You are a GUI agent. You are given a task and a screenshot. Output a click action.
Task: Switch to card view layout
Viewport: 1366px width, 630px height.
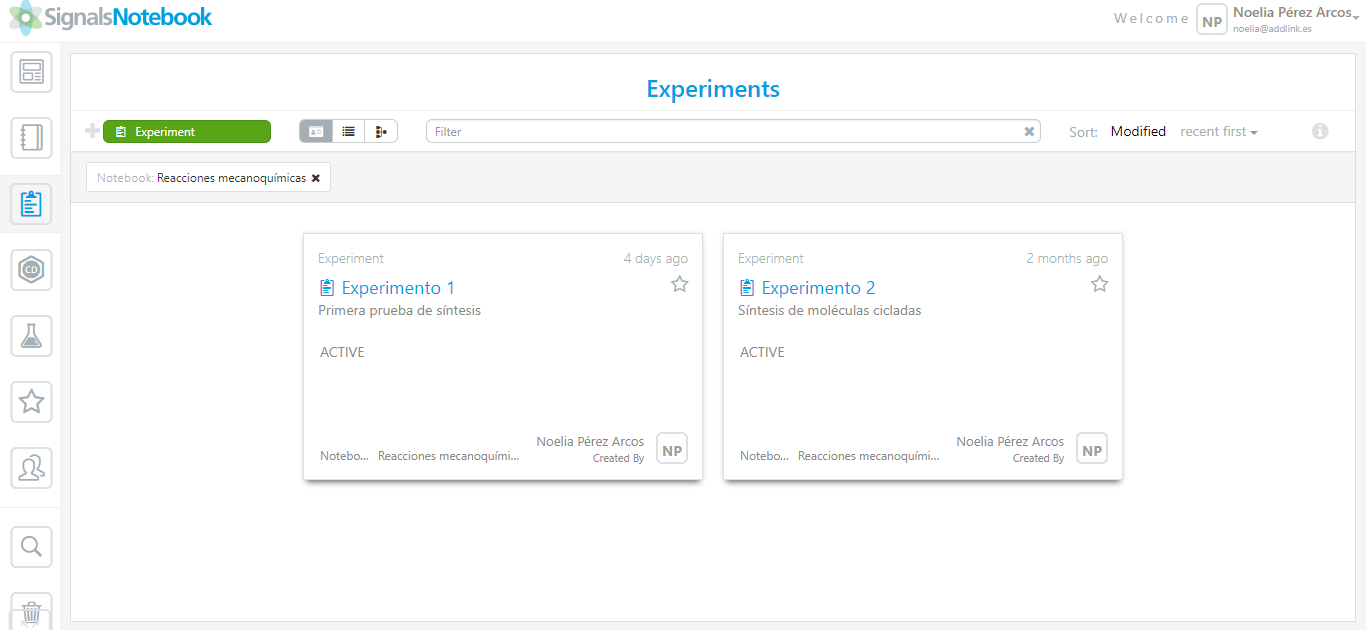[316, 132]
